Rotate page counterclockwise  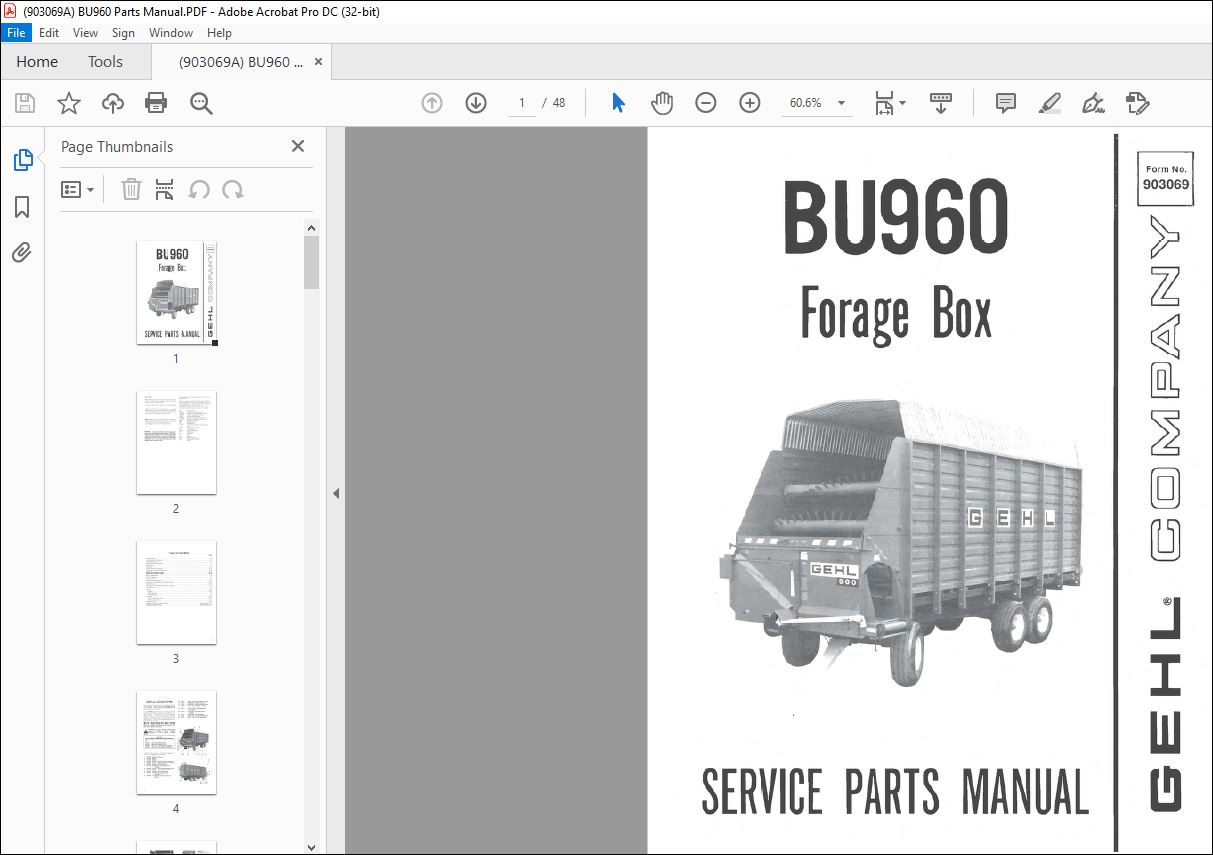pyautogui.click(x=199, y=190)
